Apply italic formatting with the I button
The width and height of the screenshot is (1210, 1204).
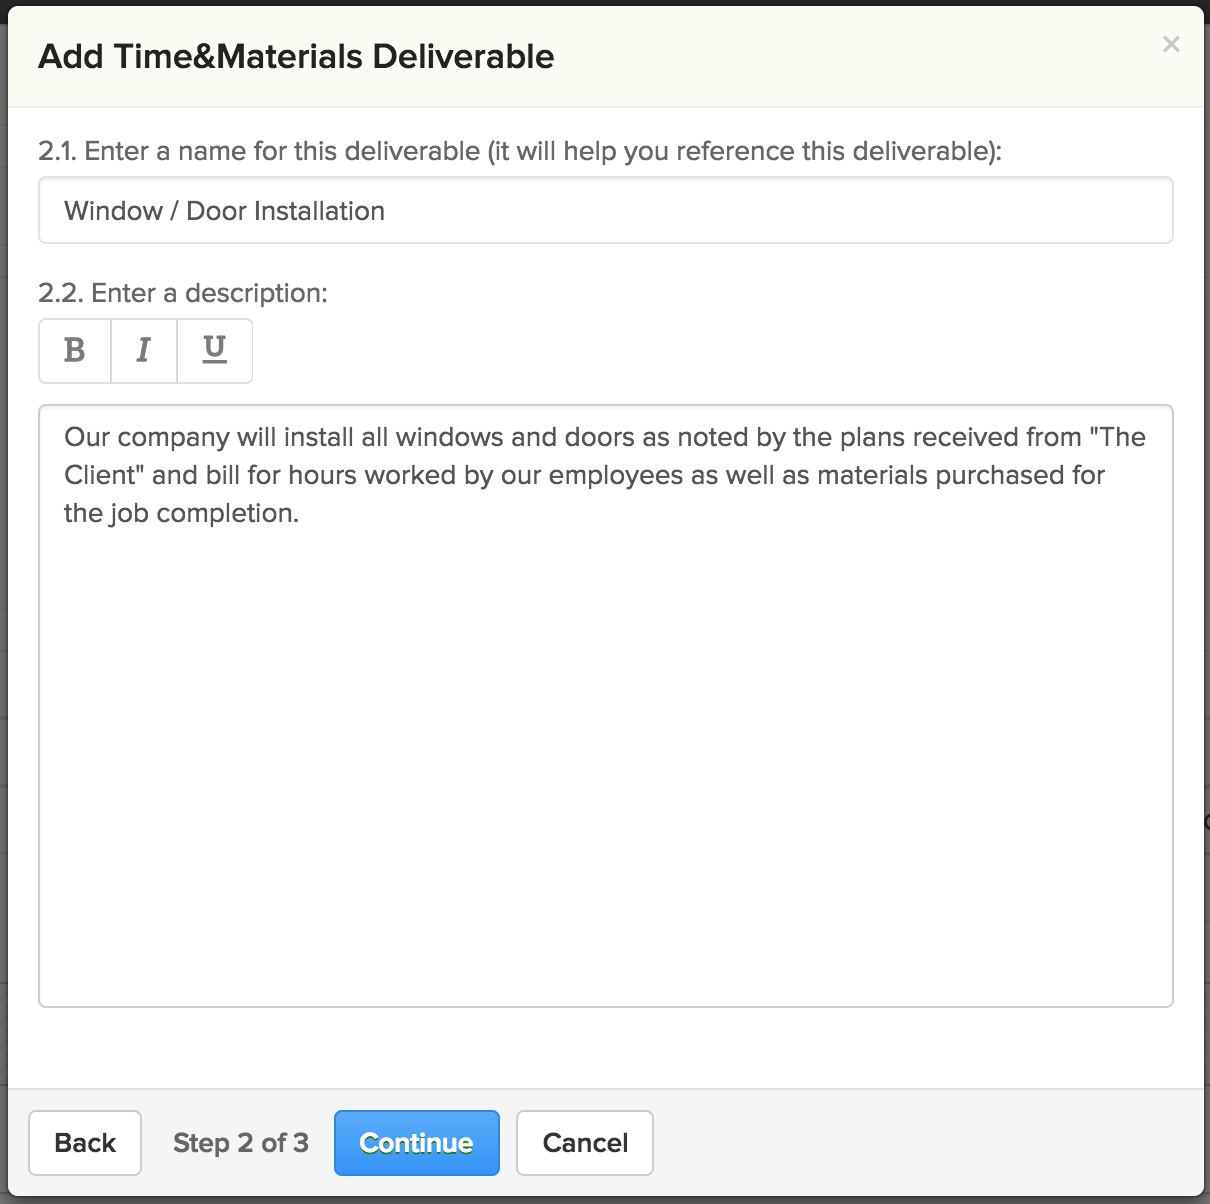[x=144, y=351]
